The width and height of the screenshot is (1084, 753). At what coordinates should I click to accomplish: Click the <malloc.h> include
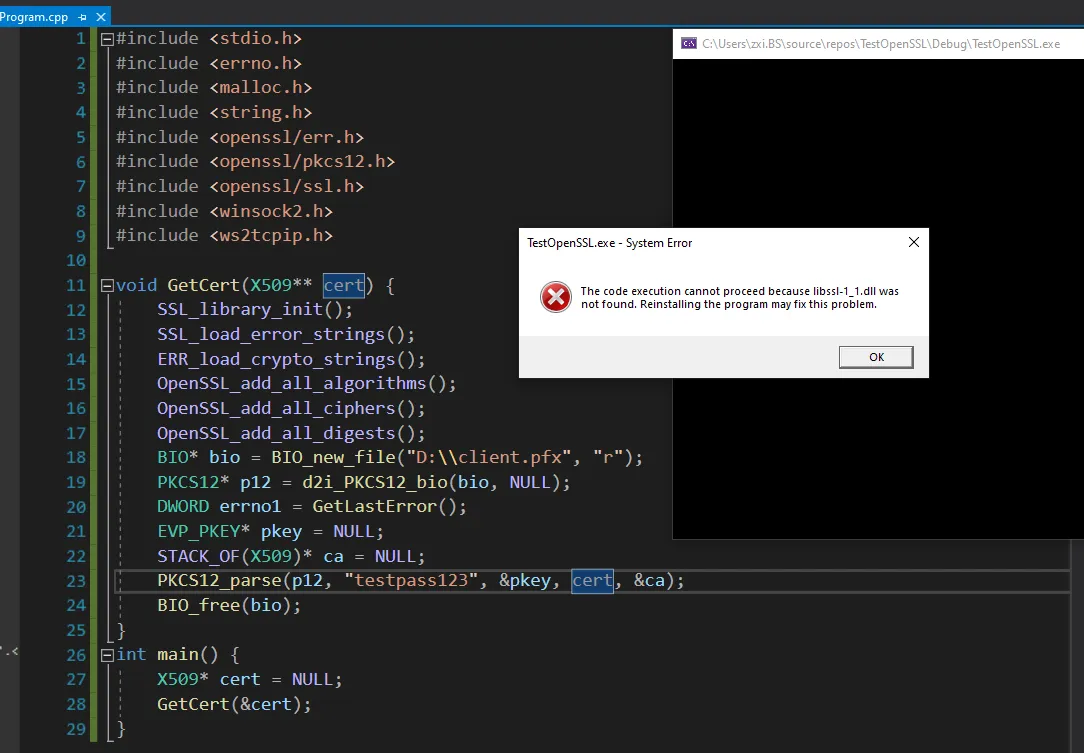(261, 87)
